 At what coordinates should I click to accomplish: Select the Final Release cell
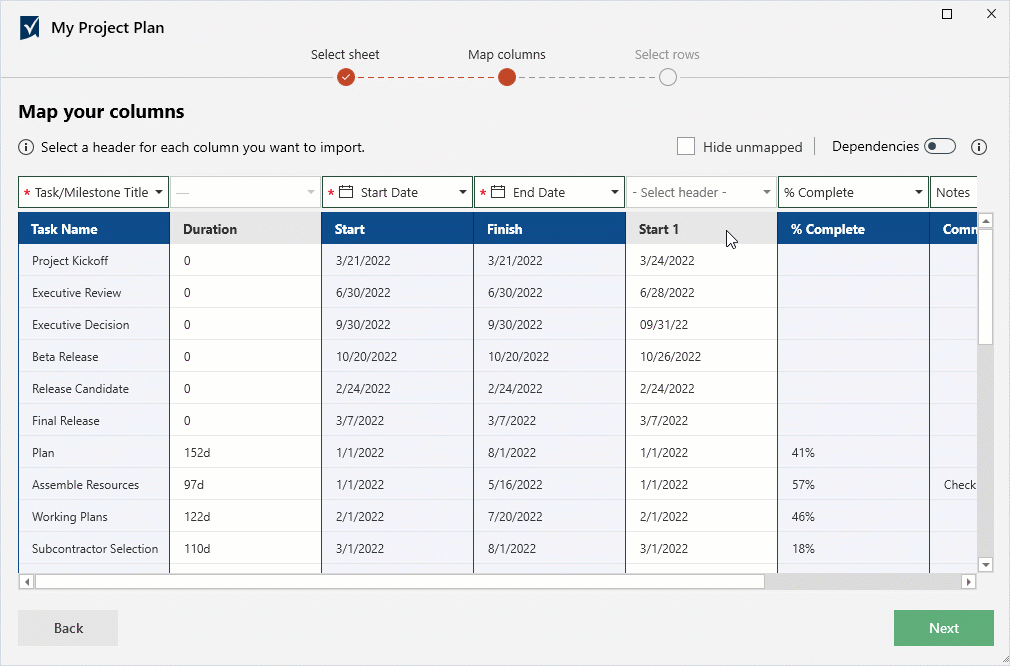click(x=94, y=421)
